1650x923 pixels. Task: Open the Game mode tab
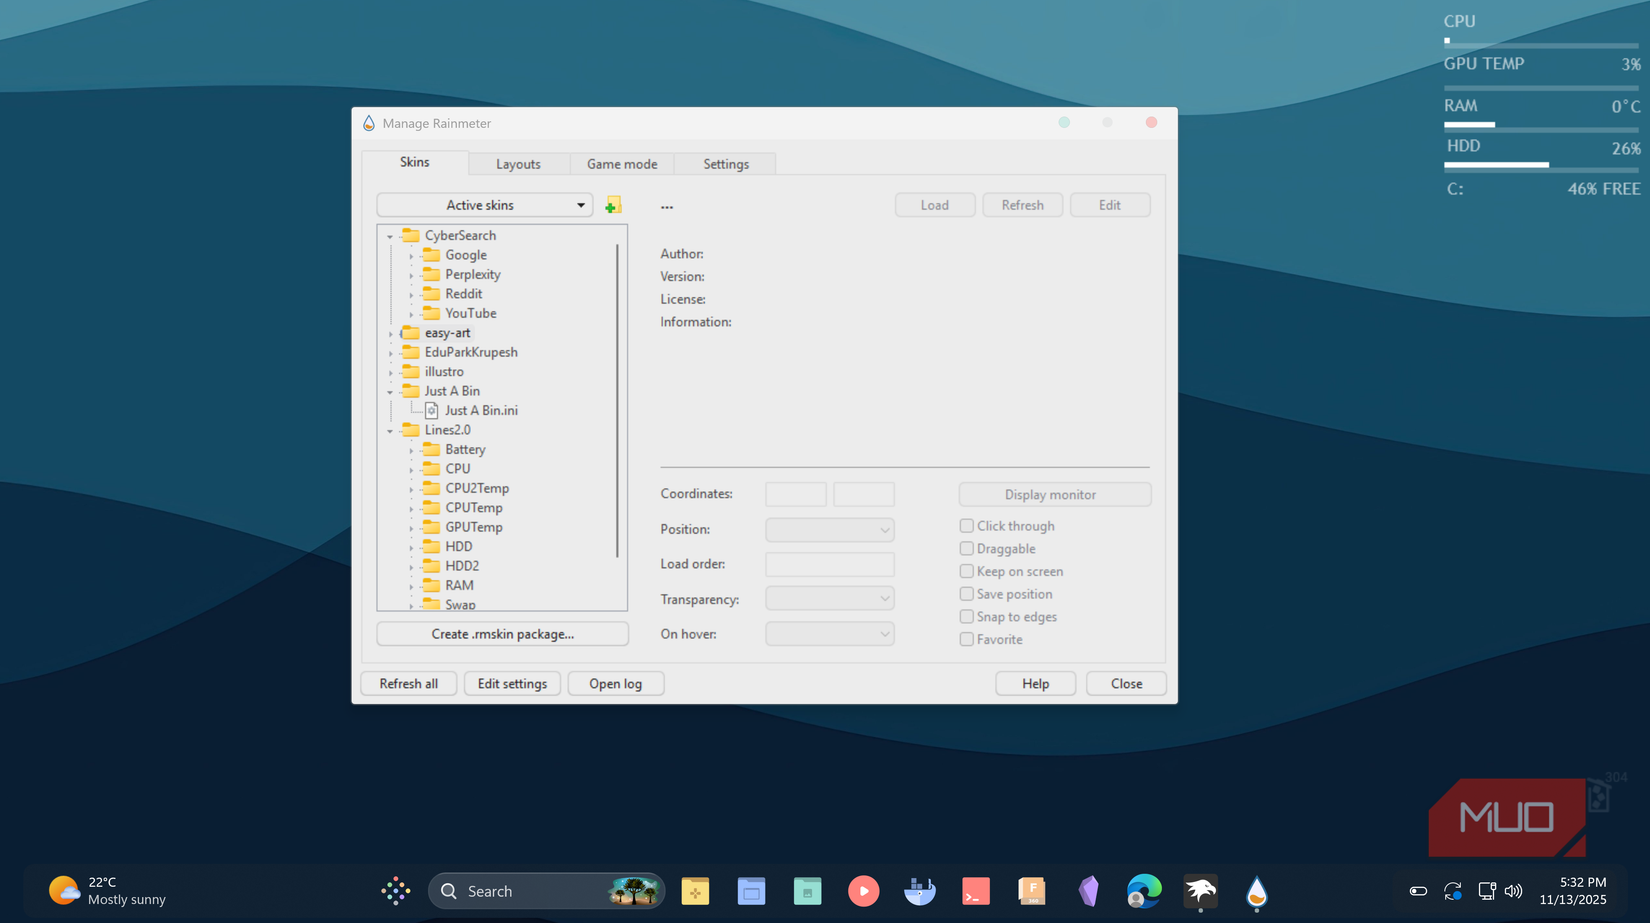pos(622,163)
